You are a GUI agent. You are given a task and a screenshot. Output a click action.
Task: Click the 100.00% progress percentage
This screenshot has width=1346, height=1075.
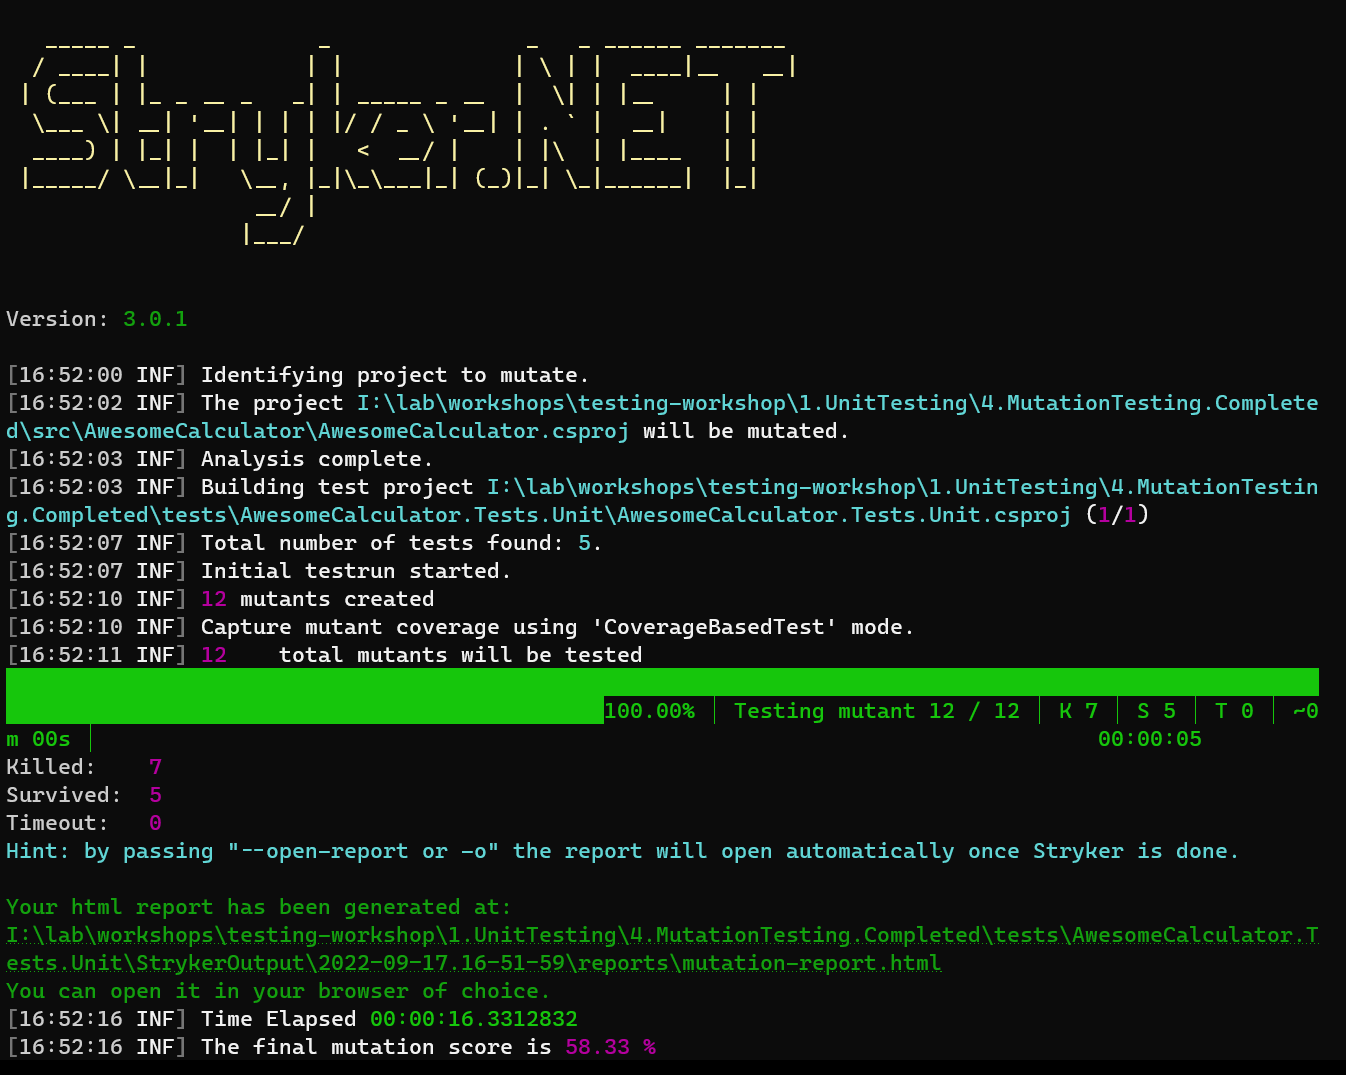[649, 711]
